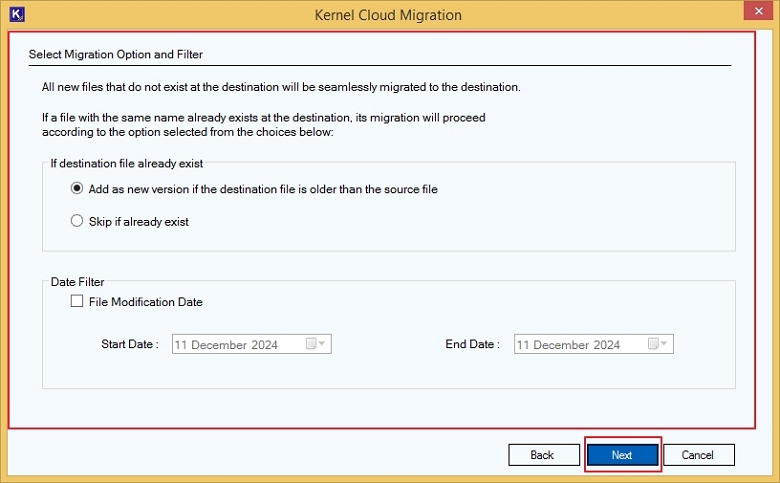Enable the File Modification Date checkbox
The image size is (780, 483).
point(77,301)
